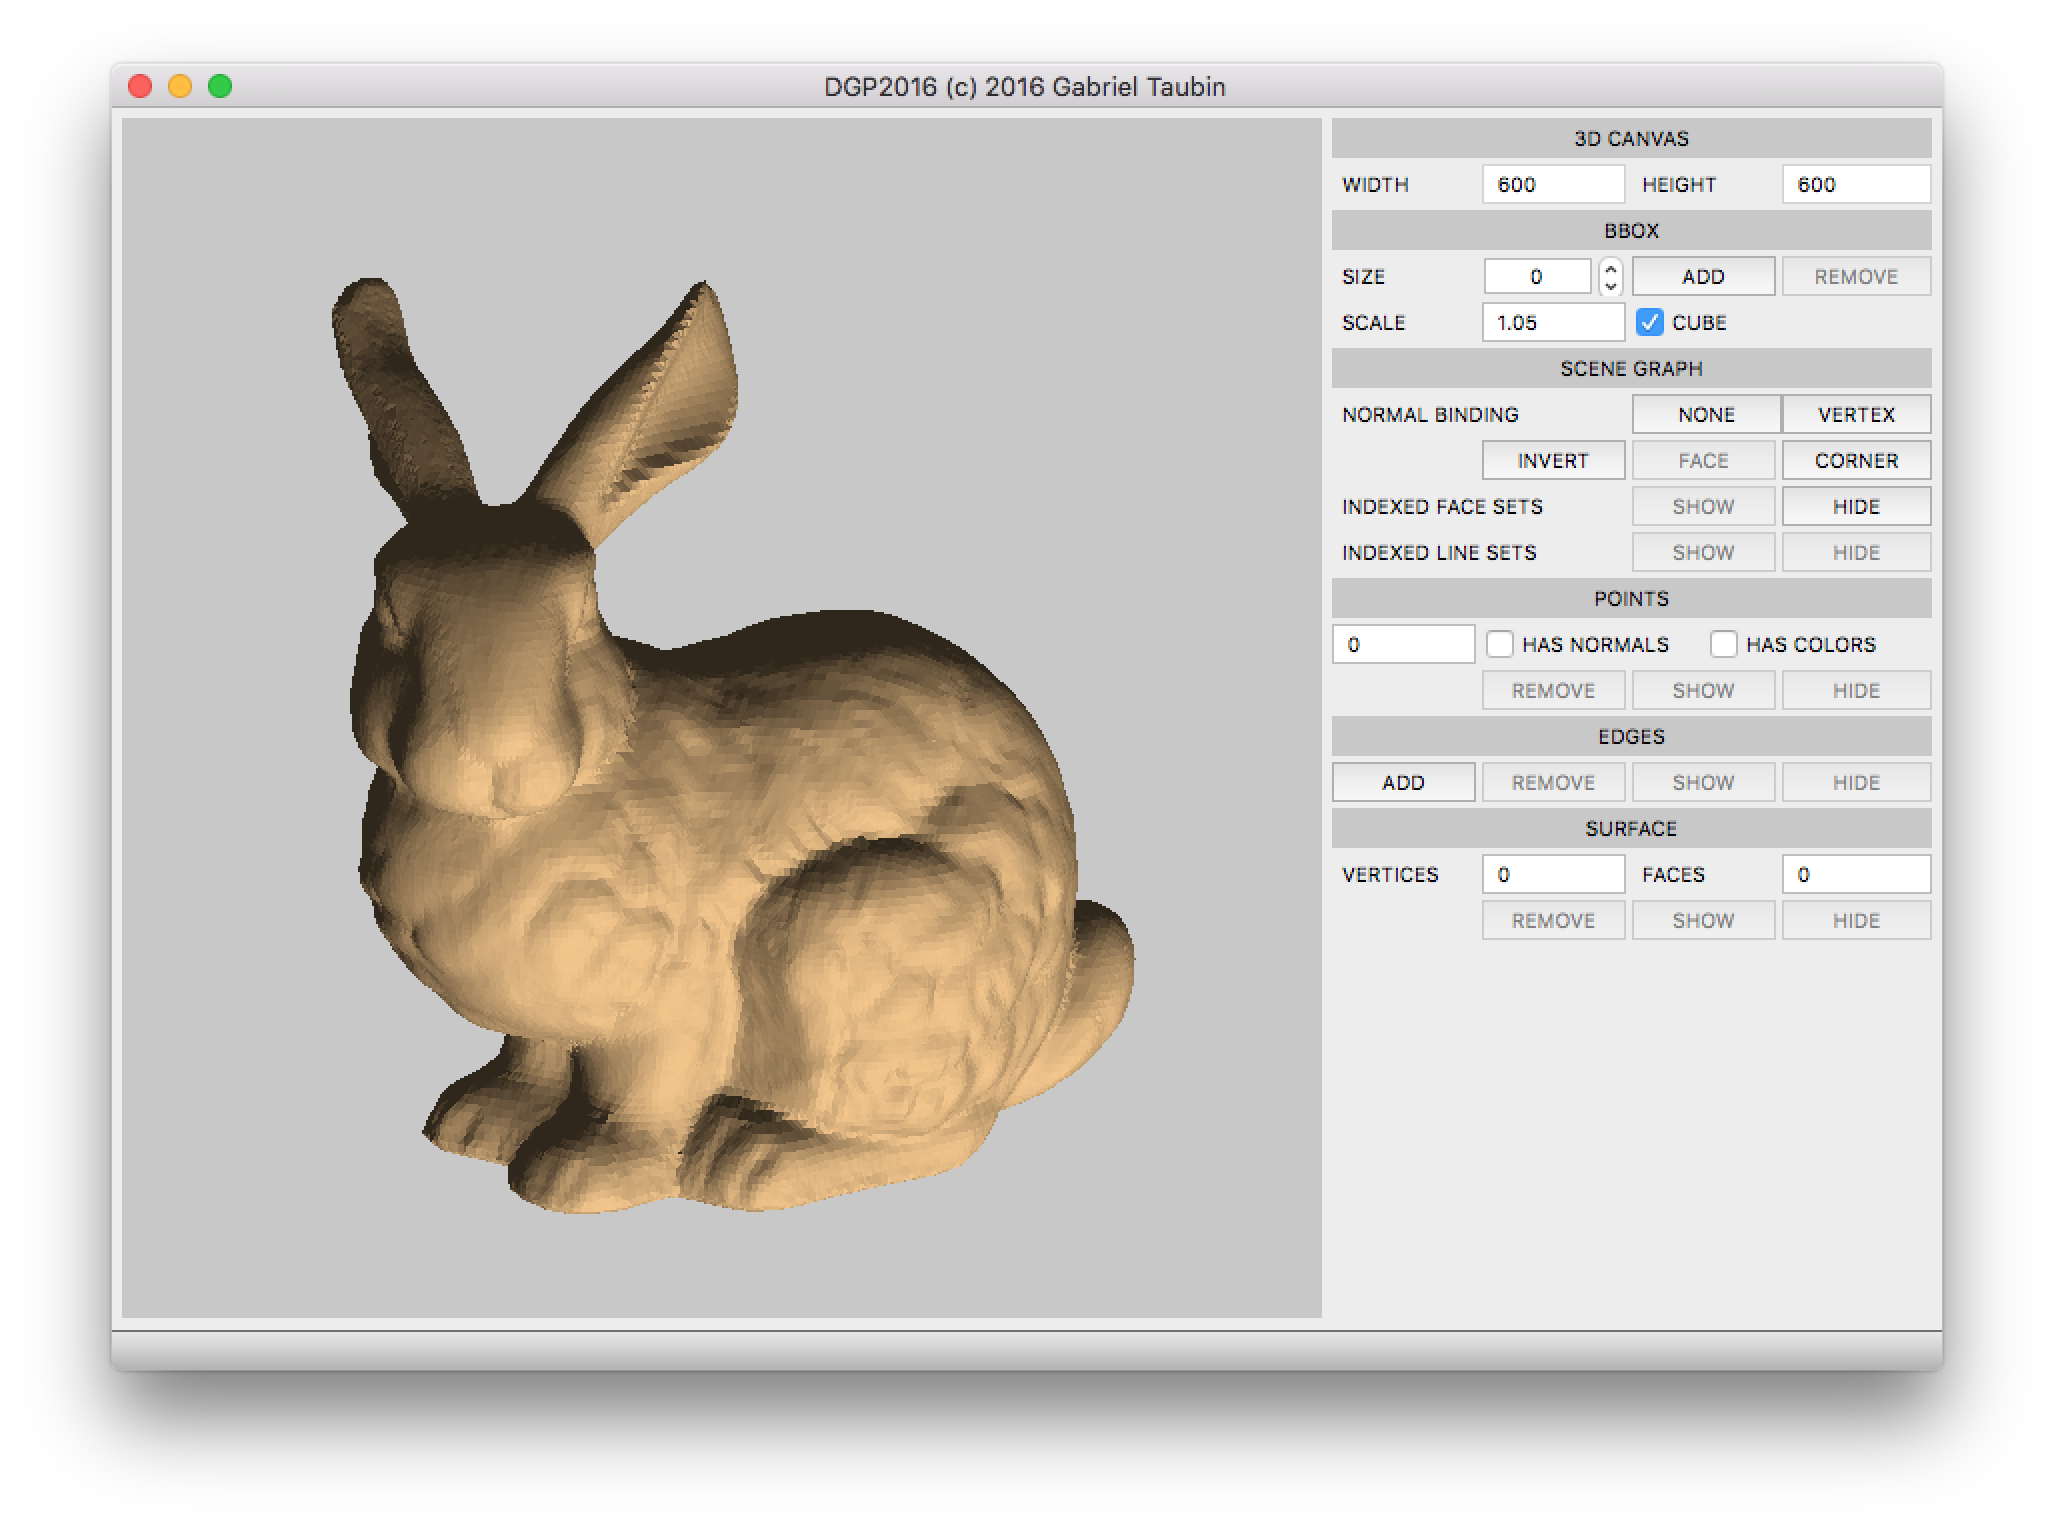2054x1530 pixels.
Task: Hide the indexed line sets
Action: [x=1856, y=552]
